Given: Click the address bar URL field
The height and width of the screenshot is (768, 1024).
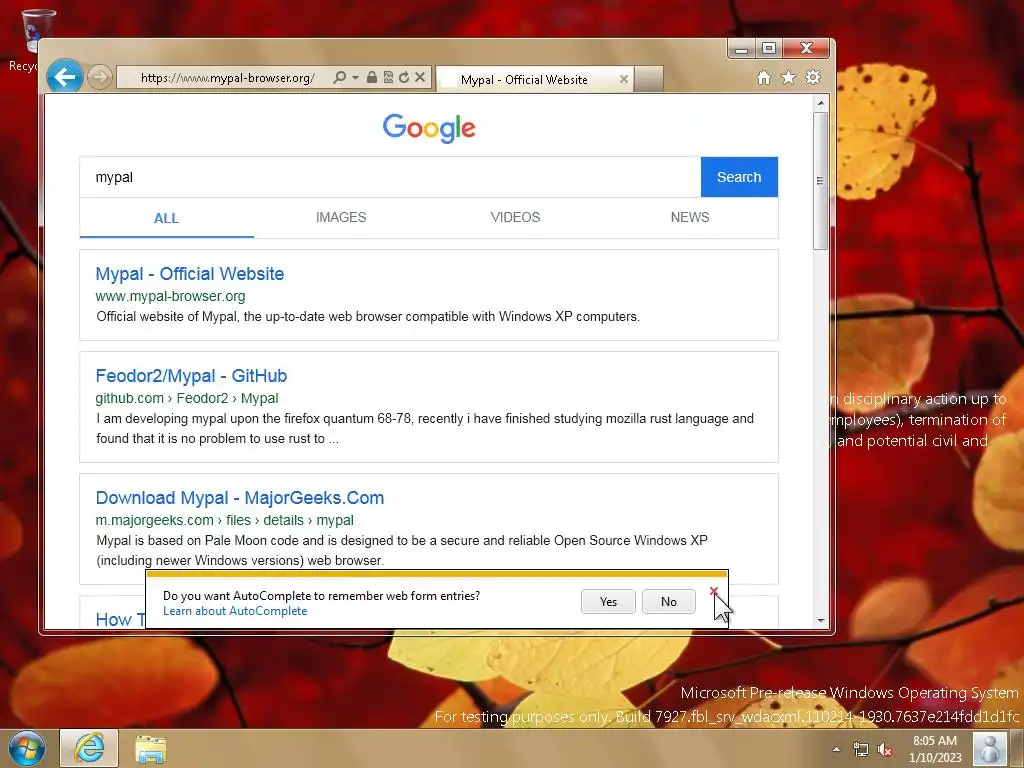Looking at the screenshot, I should pos(225,78).
